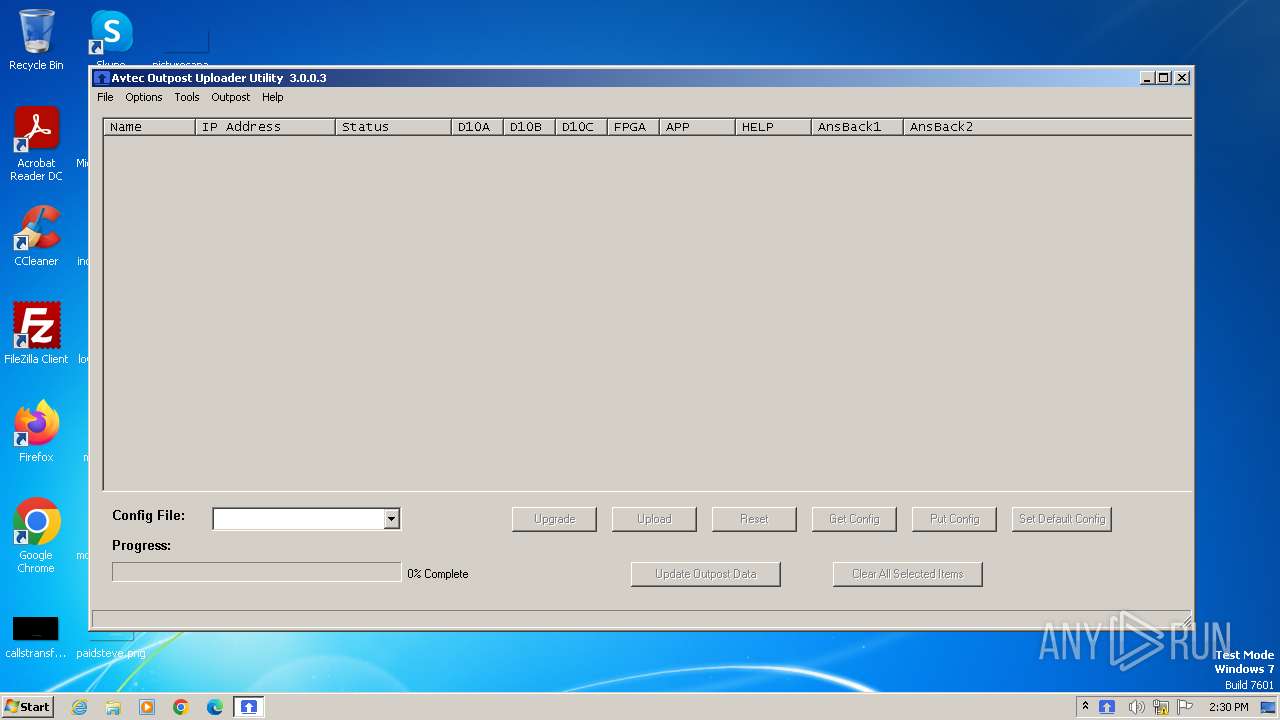Open the Windows Start button
This screenshot has width=1280, height=720.
click(x=27, y=707)
